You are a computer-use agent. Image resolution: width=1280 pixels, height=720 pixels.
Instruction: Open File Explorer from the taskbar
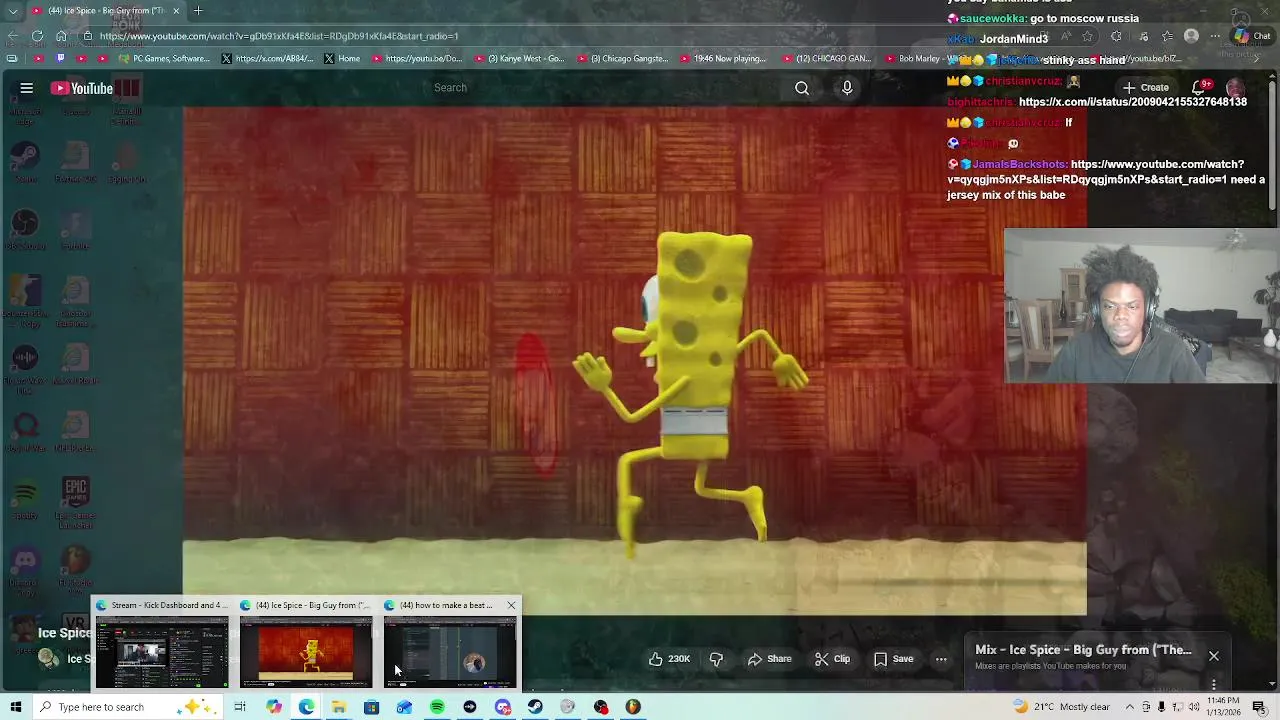[339, 707]
